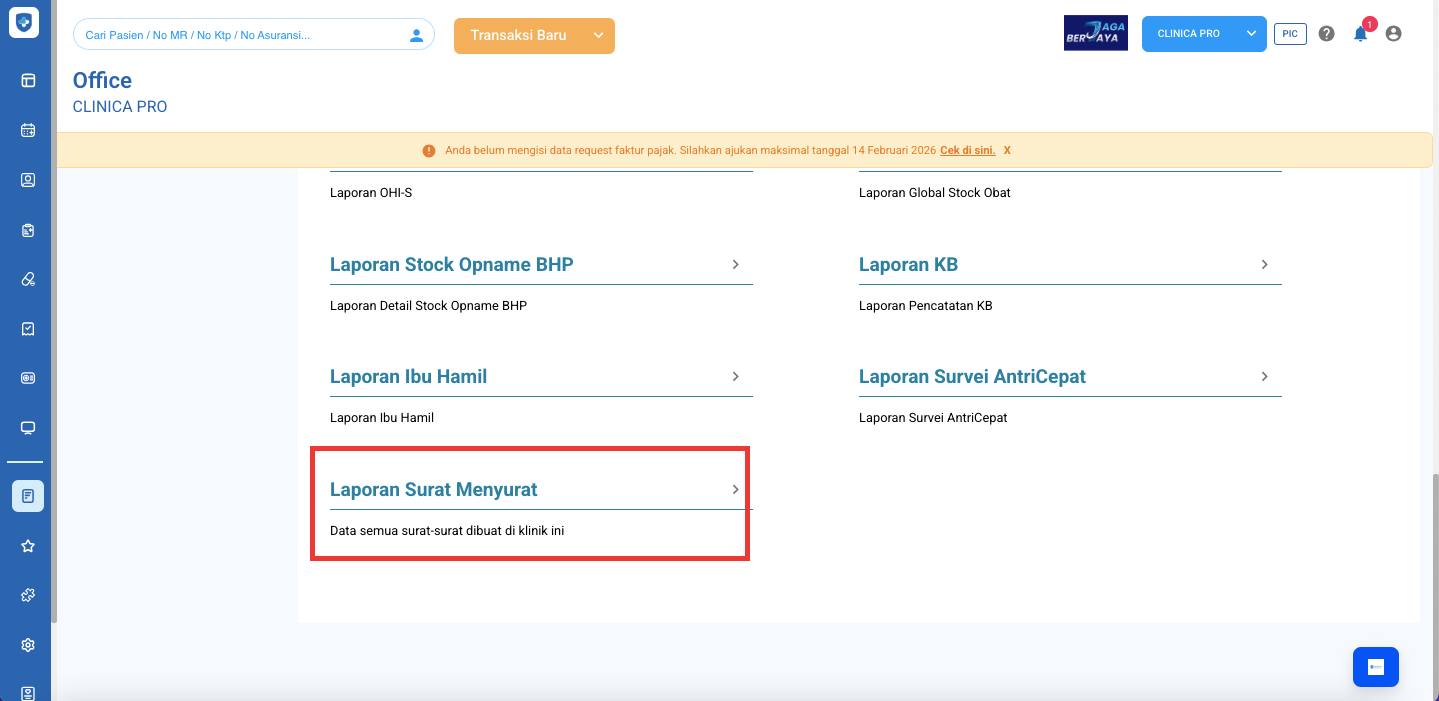Click the Cari Pasien search field
This screenshot has height=701, width=1439.
point(240,35)
